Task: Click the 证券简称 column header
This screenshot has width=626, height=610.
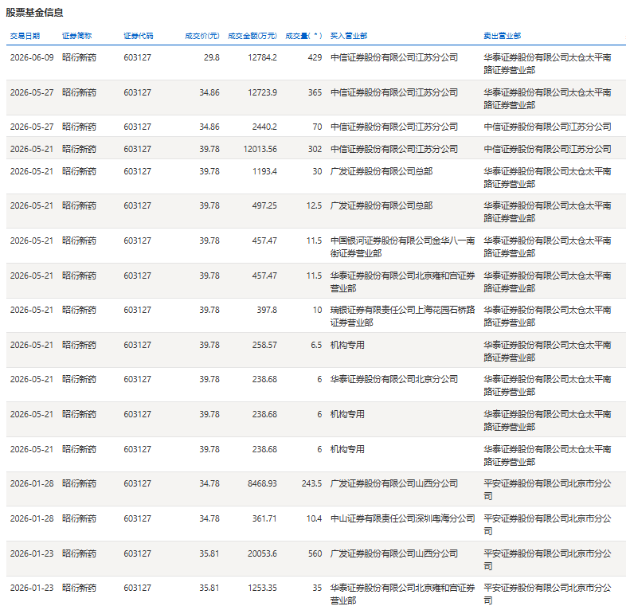Action: [77, 36]
